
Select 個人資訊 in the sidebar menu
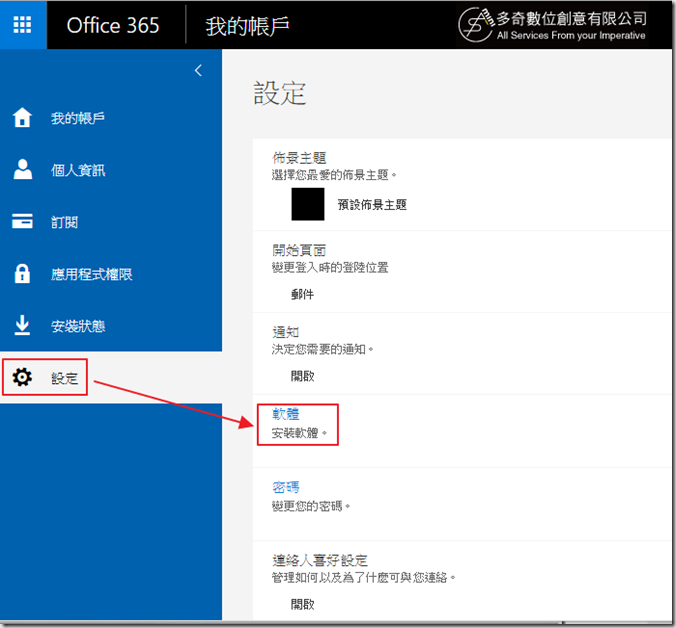tap(78, 170)
